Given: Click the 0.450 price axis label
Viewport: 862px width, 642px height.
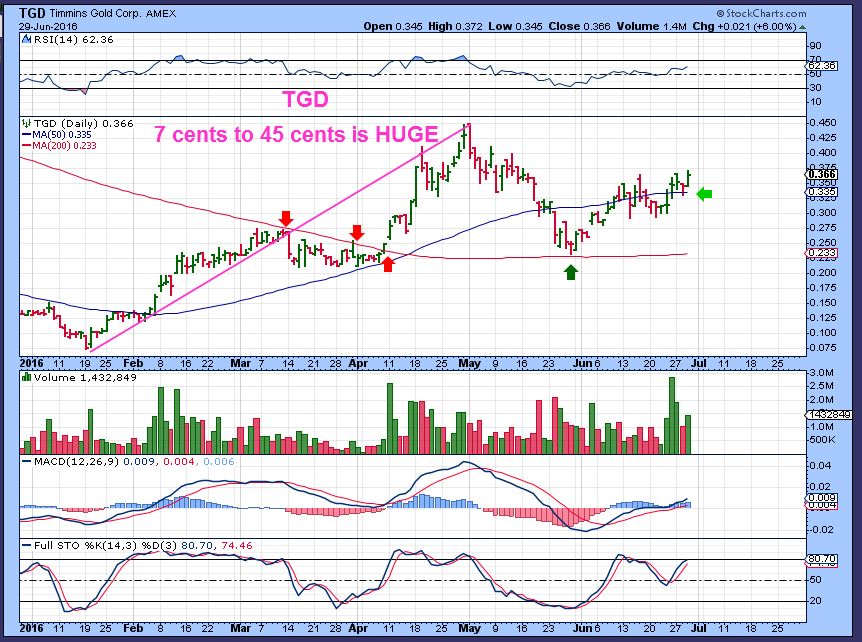Looking at the screenshot, I should click(x=823, y=123).
